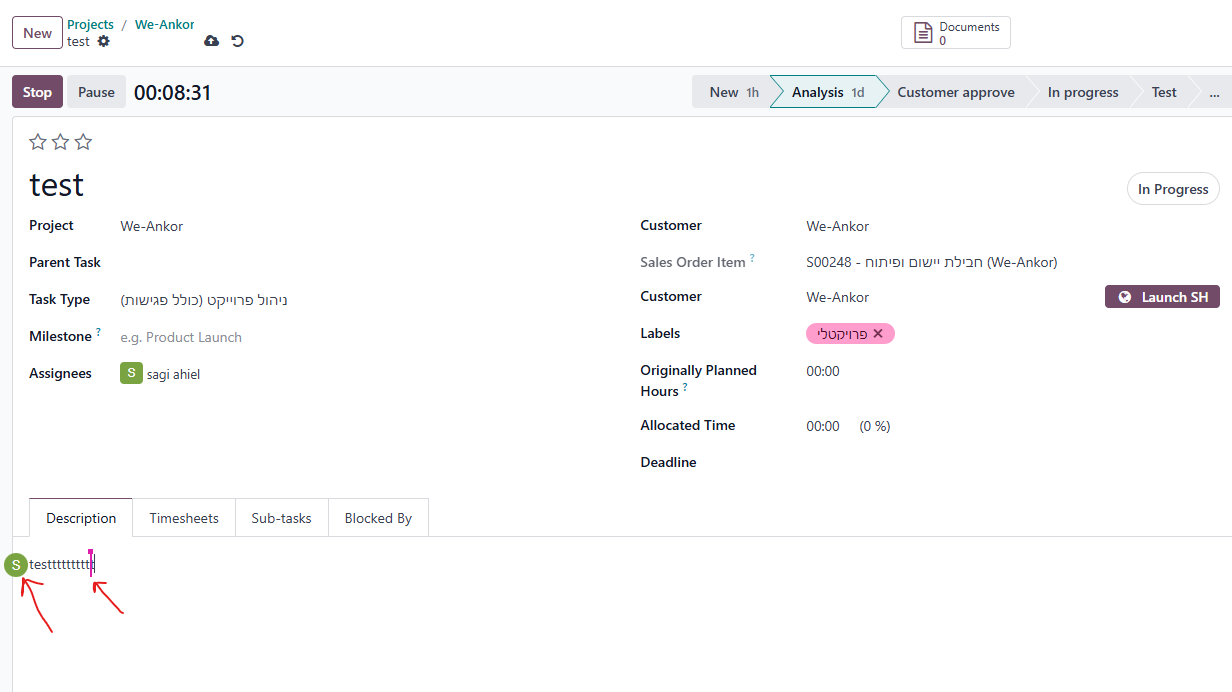Screen dimensions: 1232x692
Task: Stop the running timer
Action: (x=37, y=92)
